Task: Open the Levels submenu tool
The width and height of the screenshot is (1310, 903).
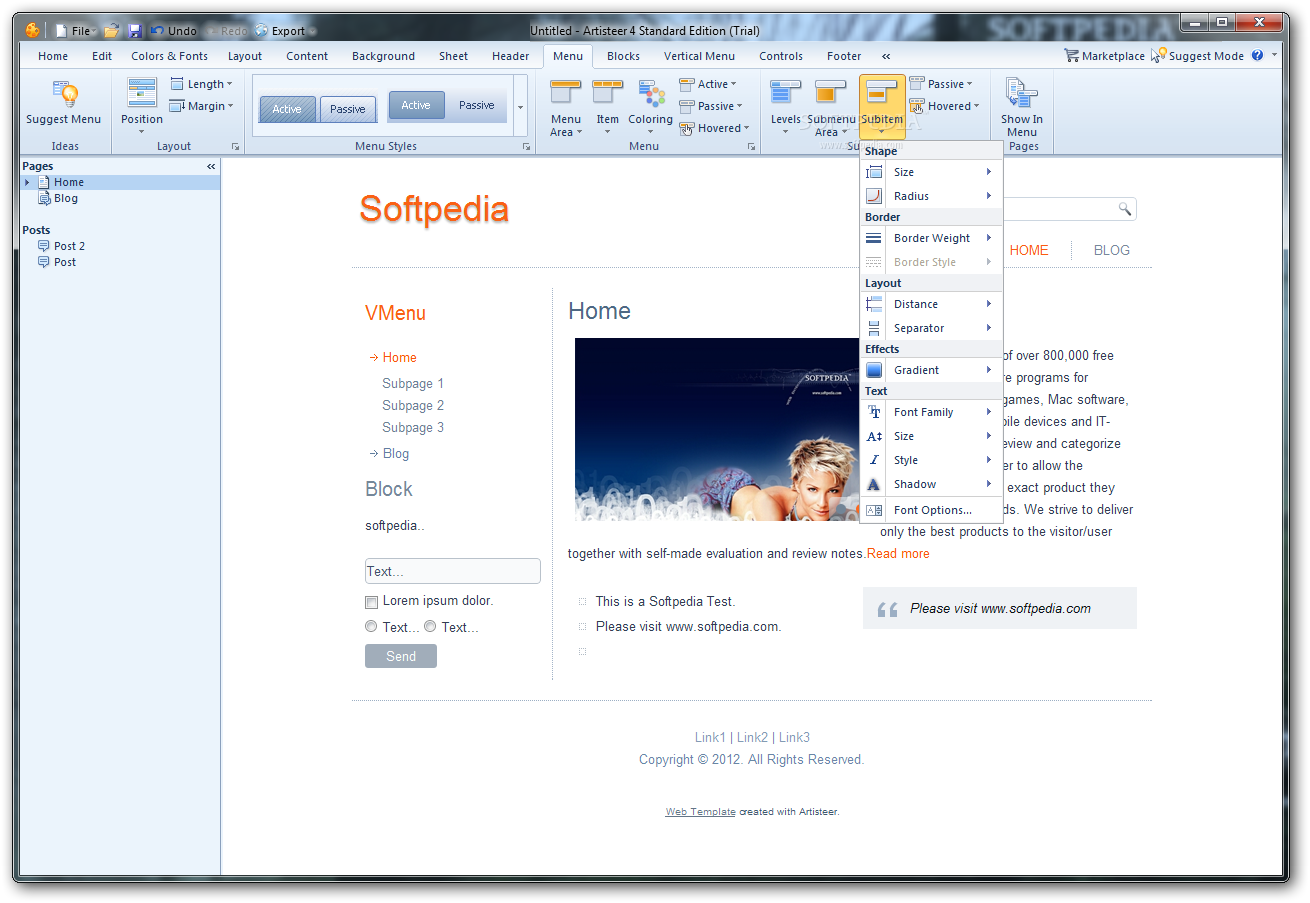Action: (786, 108)
